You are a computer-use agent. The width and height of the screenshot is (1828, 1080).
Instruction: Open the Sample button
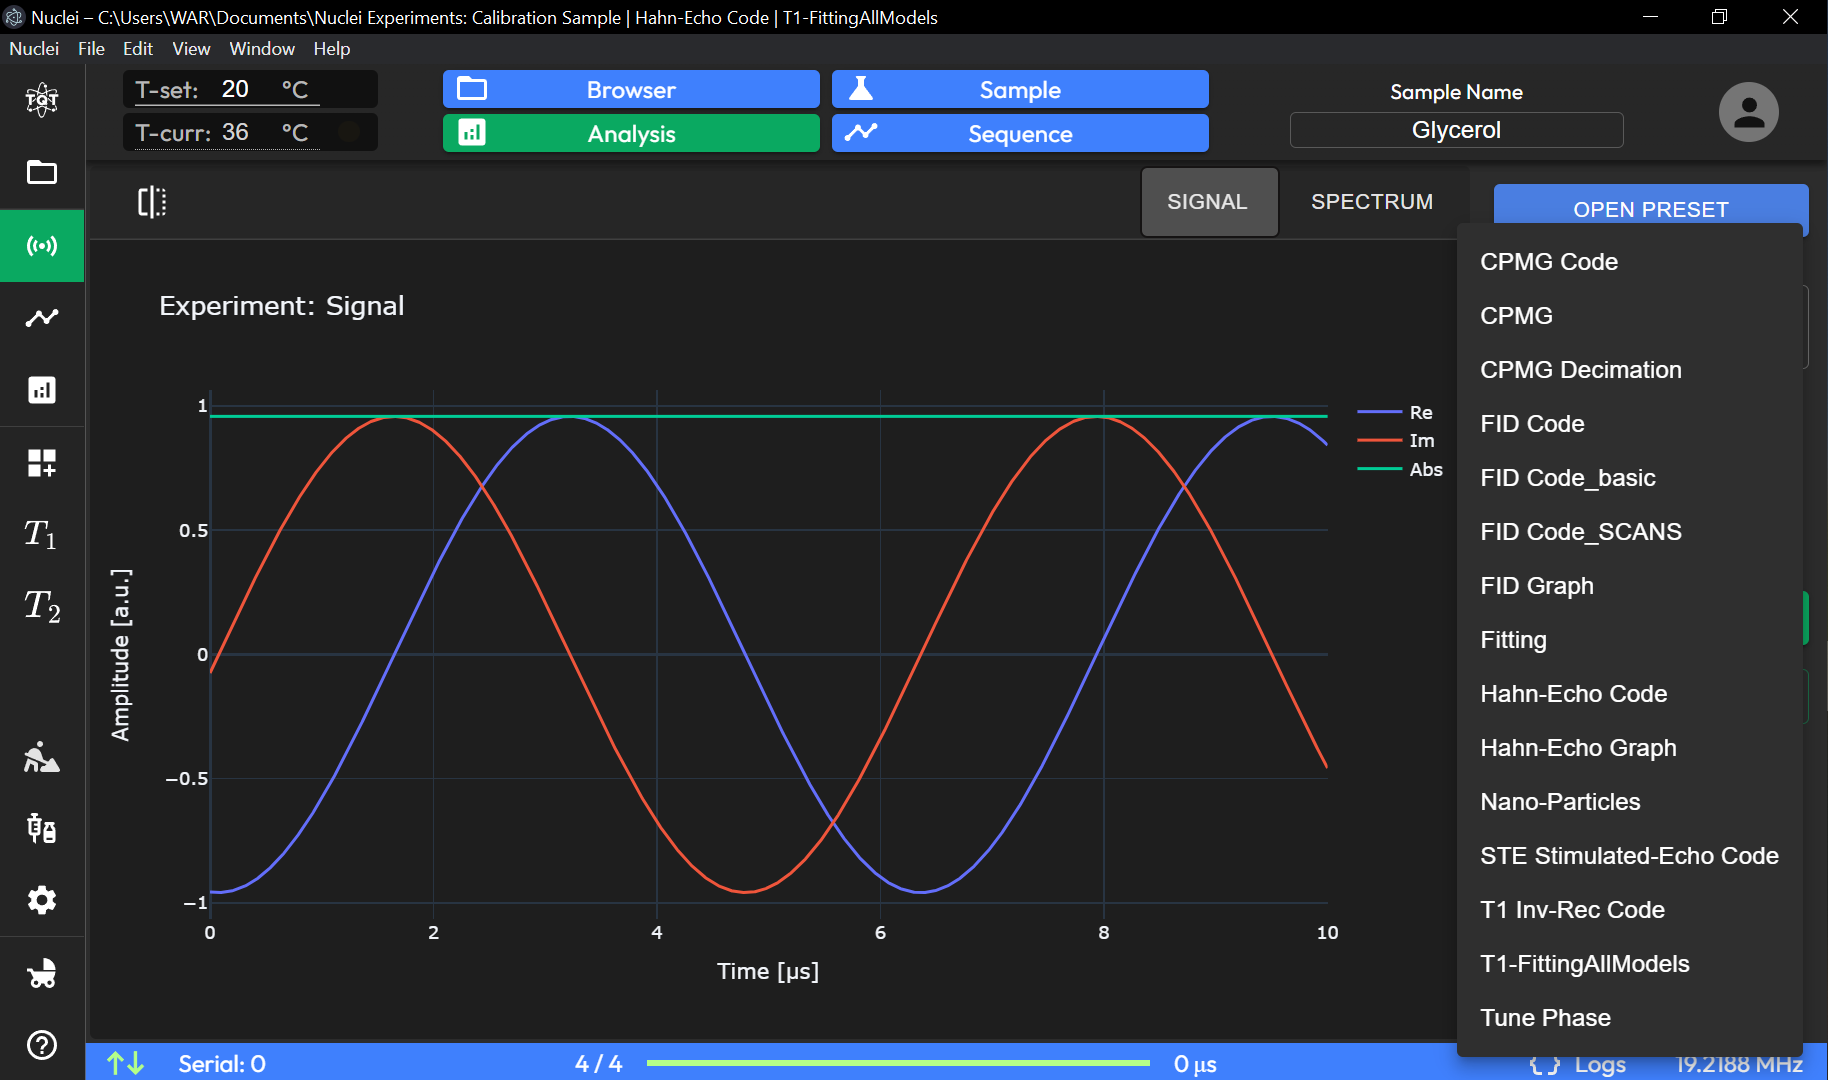[1020, 89]
